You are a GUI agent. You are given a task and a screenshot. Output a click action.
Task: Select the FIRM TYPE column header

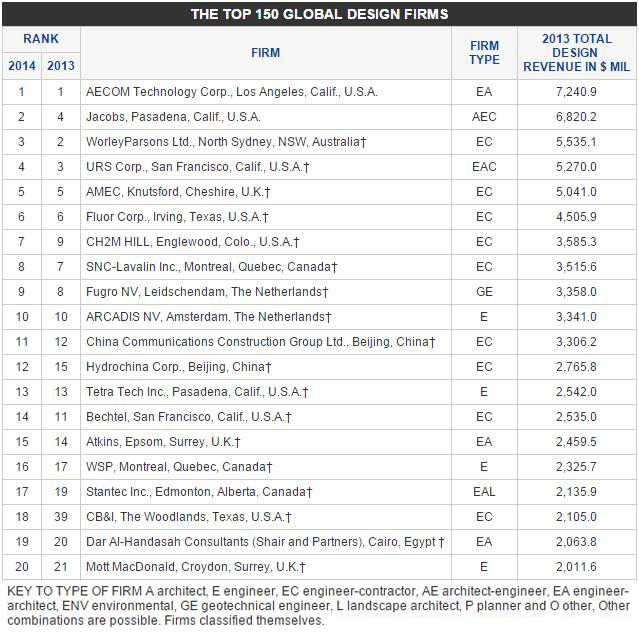click(484, 53)
